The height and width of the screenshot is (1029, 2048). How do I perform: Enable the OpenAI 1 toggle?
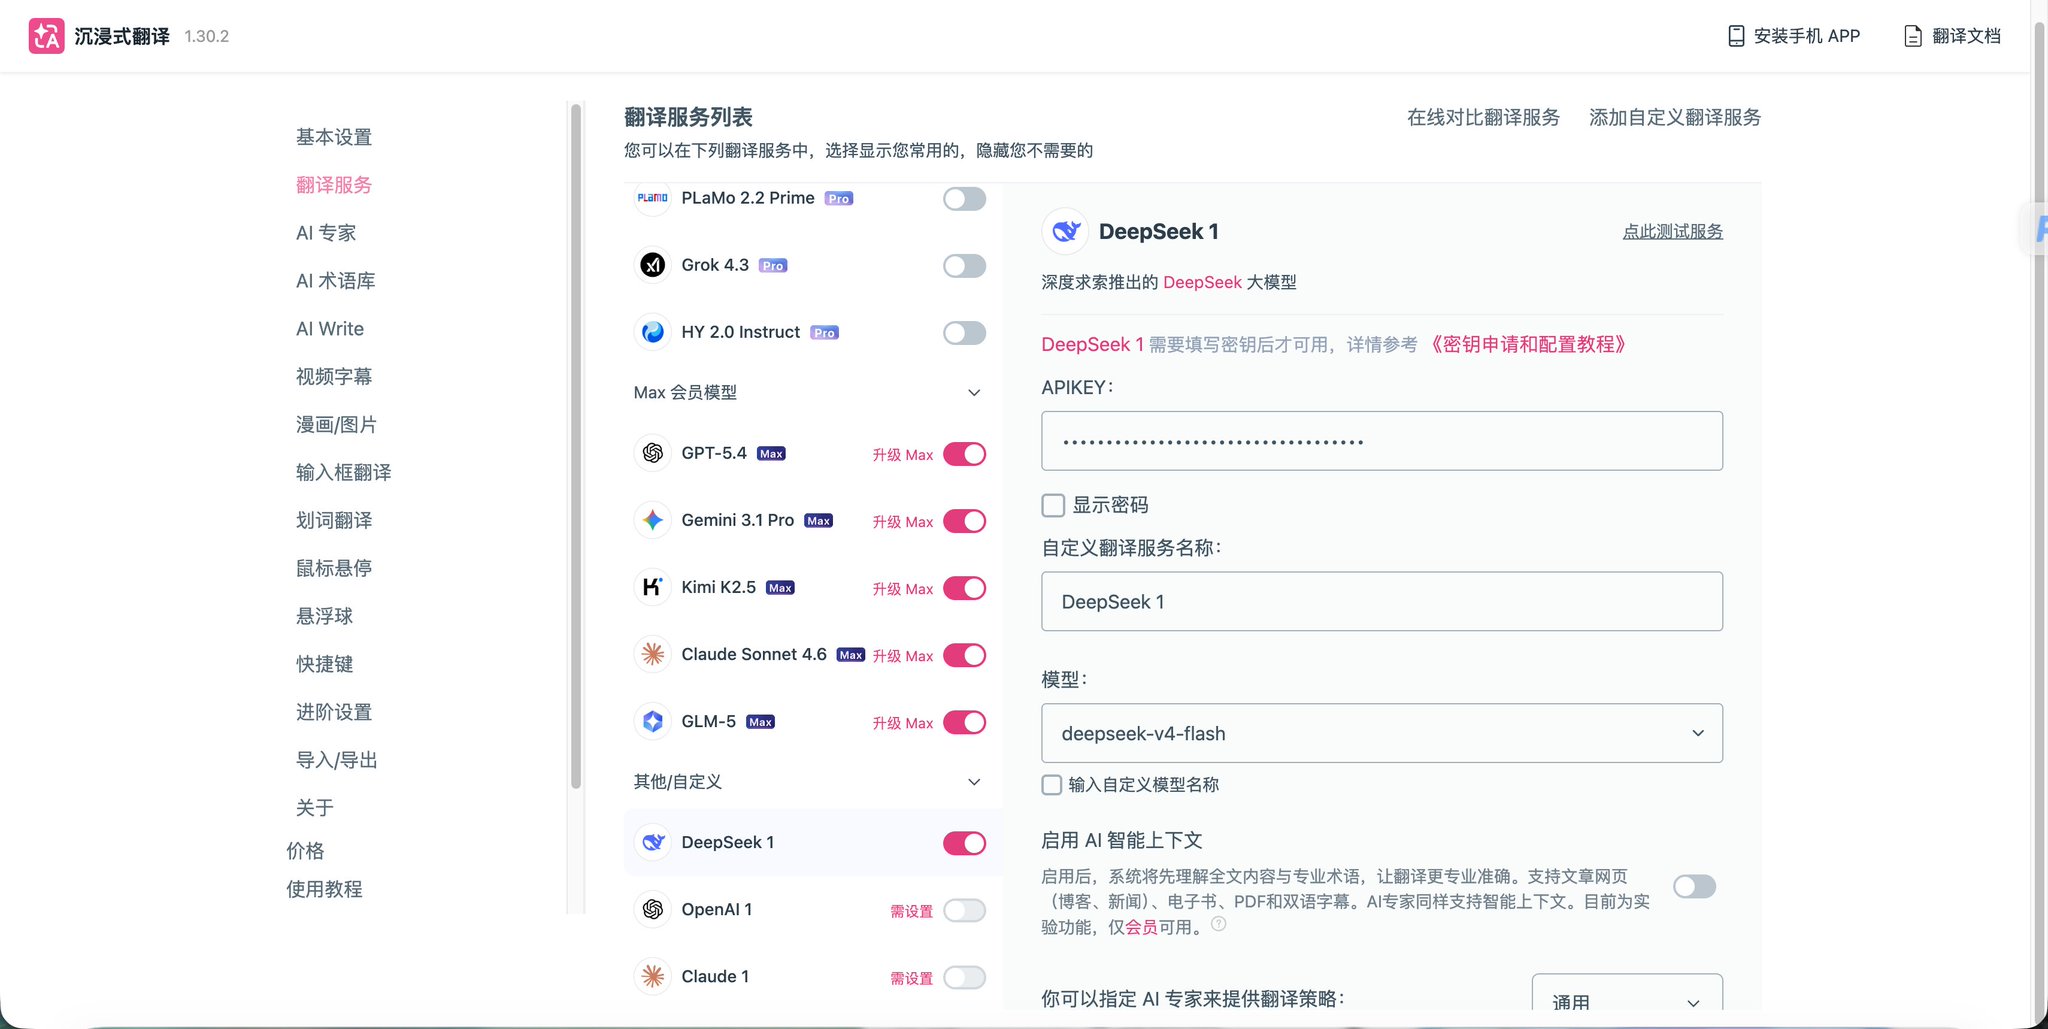(964, 910)
